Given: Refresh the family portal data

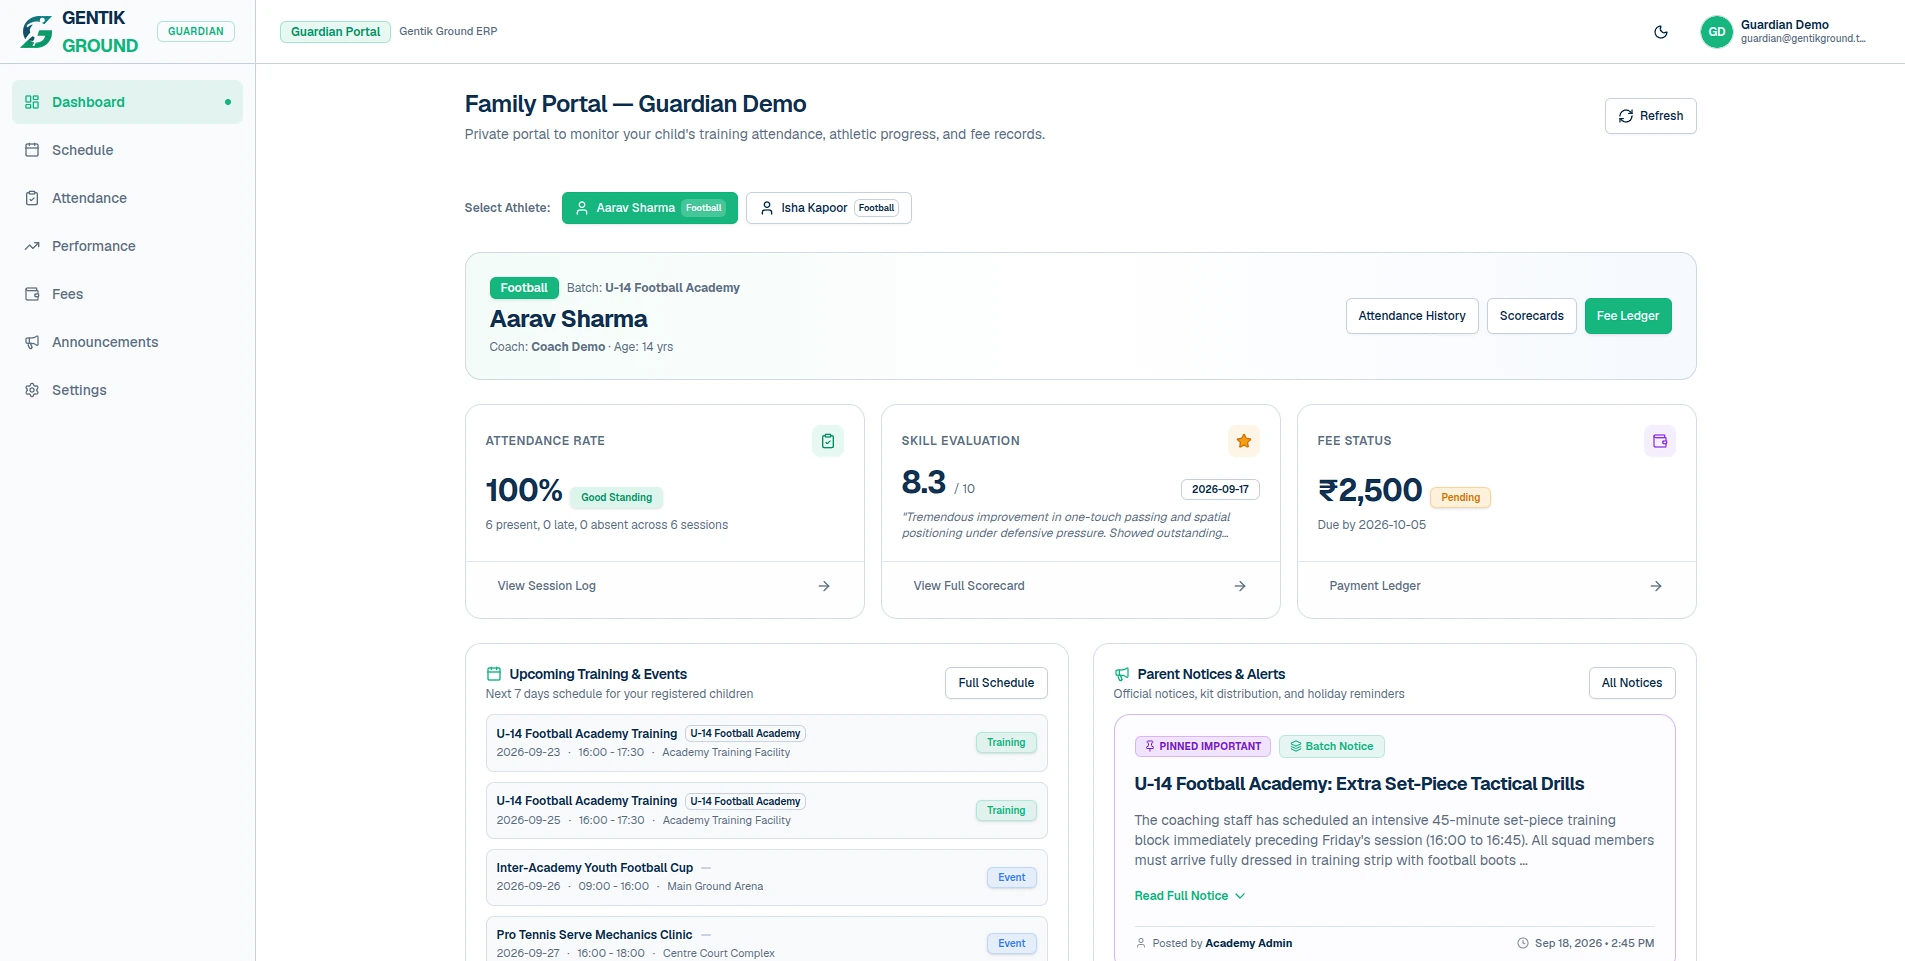Looking at the screenshot, I should [1650, 116].
